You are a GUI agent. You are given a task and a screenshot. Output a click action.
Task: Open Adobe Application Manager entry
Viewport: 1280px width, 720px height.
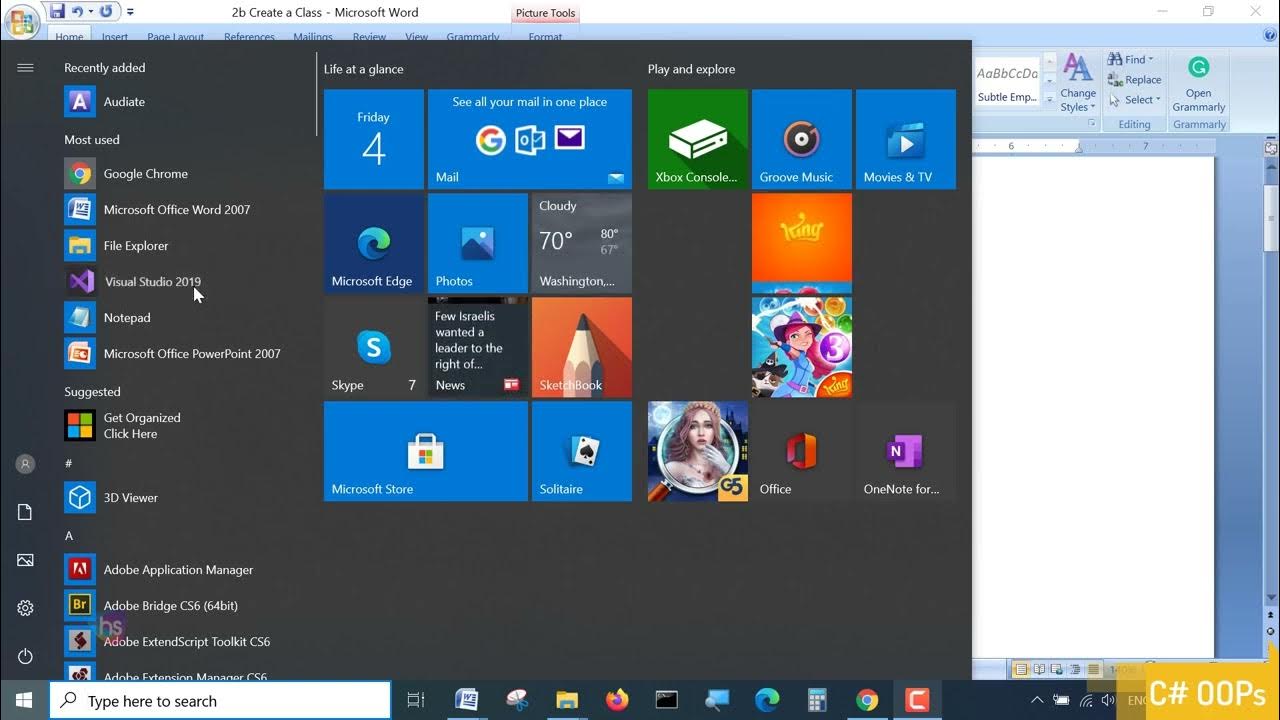click(190, 570)
